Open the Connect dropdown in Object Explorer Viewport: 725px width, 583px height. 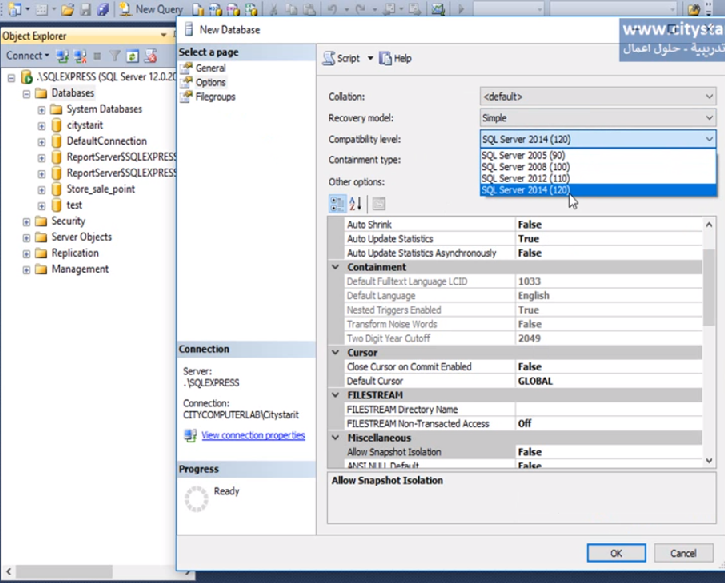coord(27,56)
